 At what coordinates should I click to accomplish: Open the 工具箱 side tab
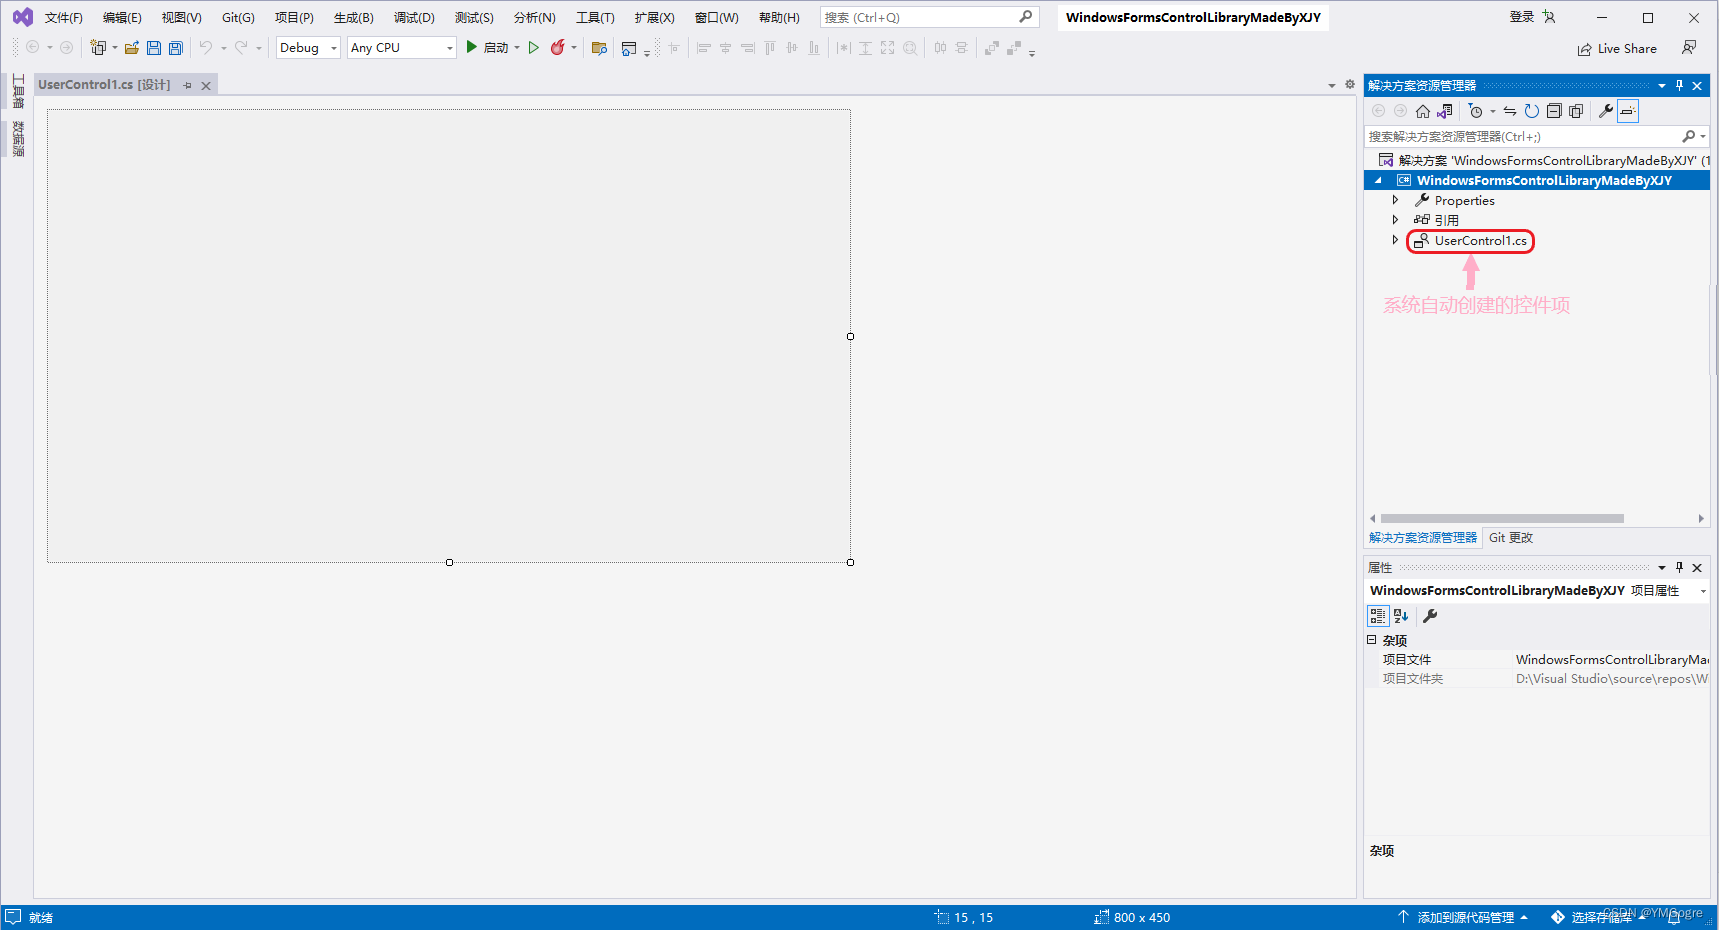pos(18,92)
